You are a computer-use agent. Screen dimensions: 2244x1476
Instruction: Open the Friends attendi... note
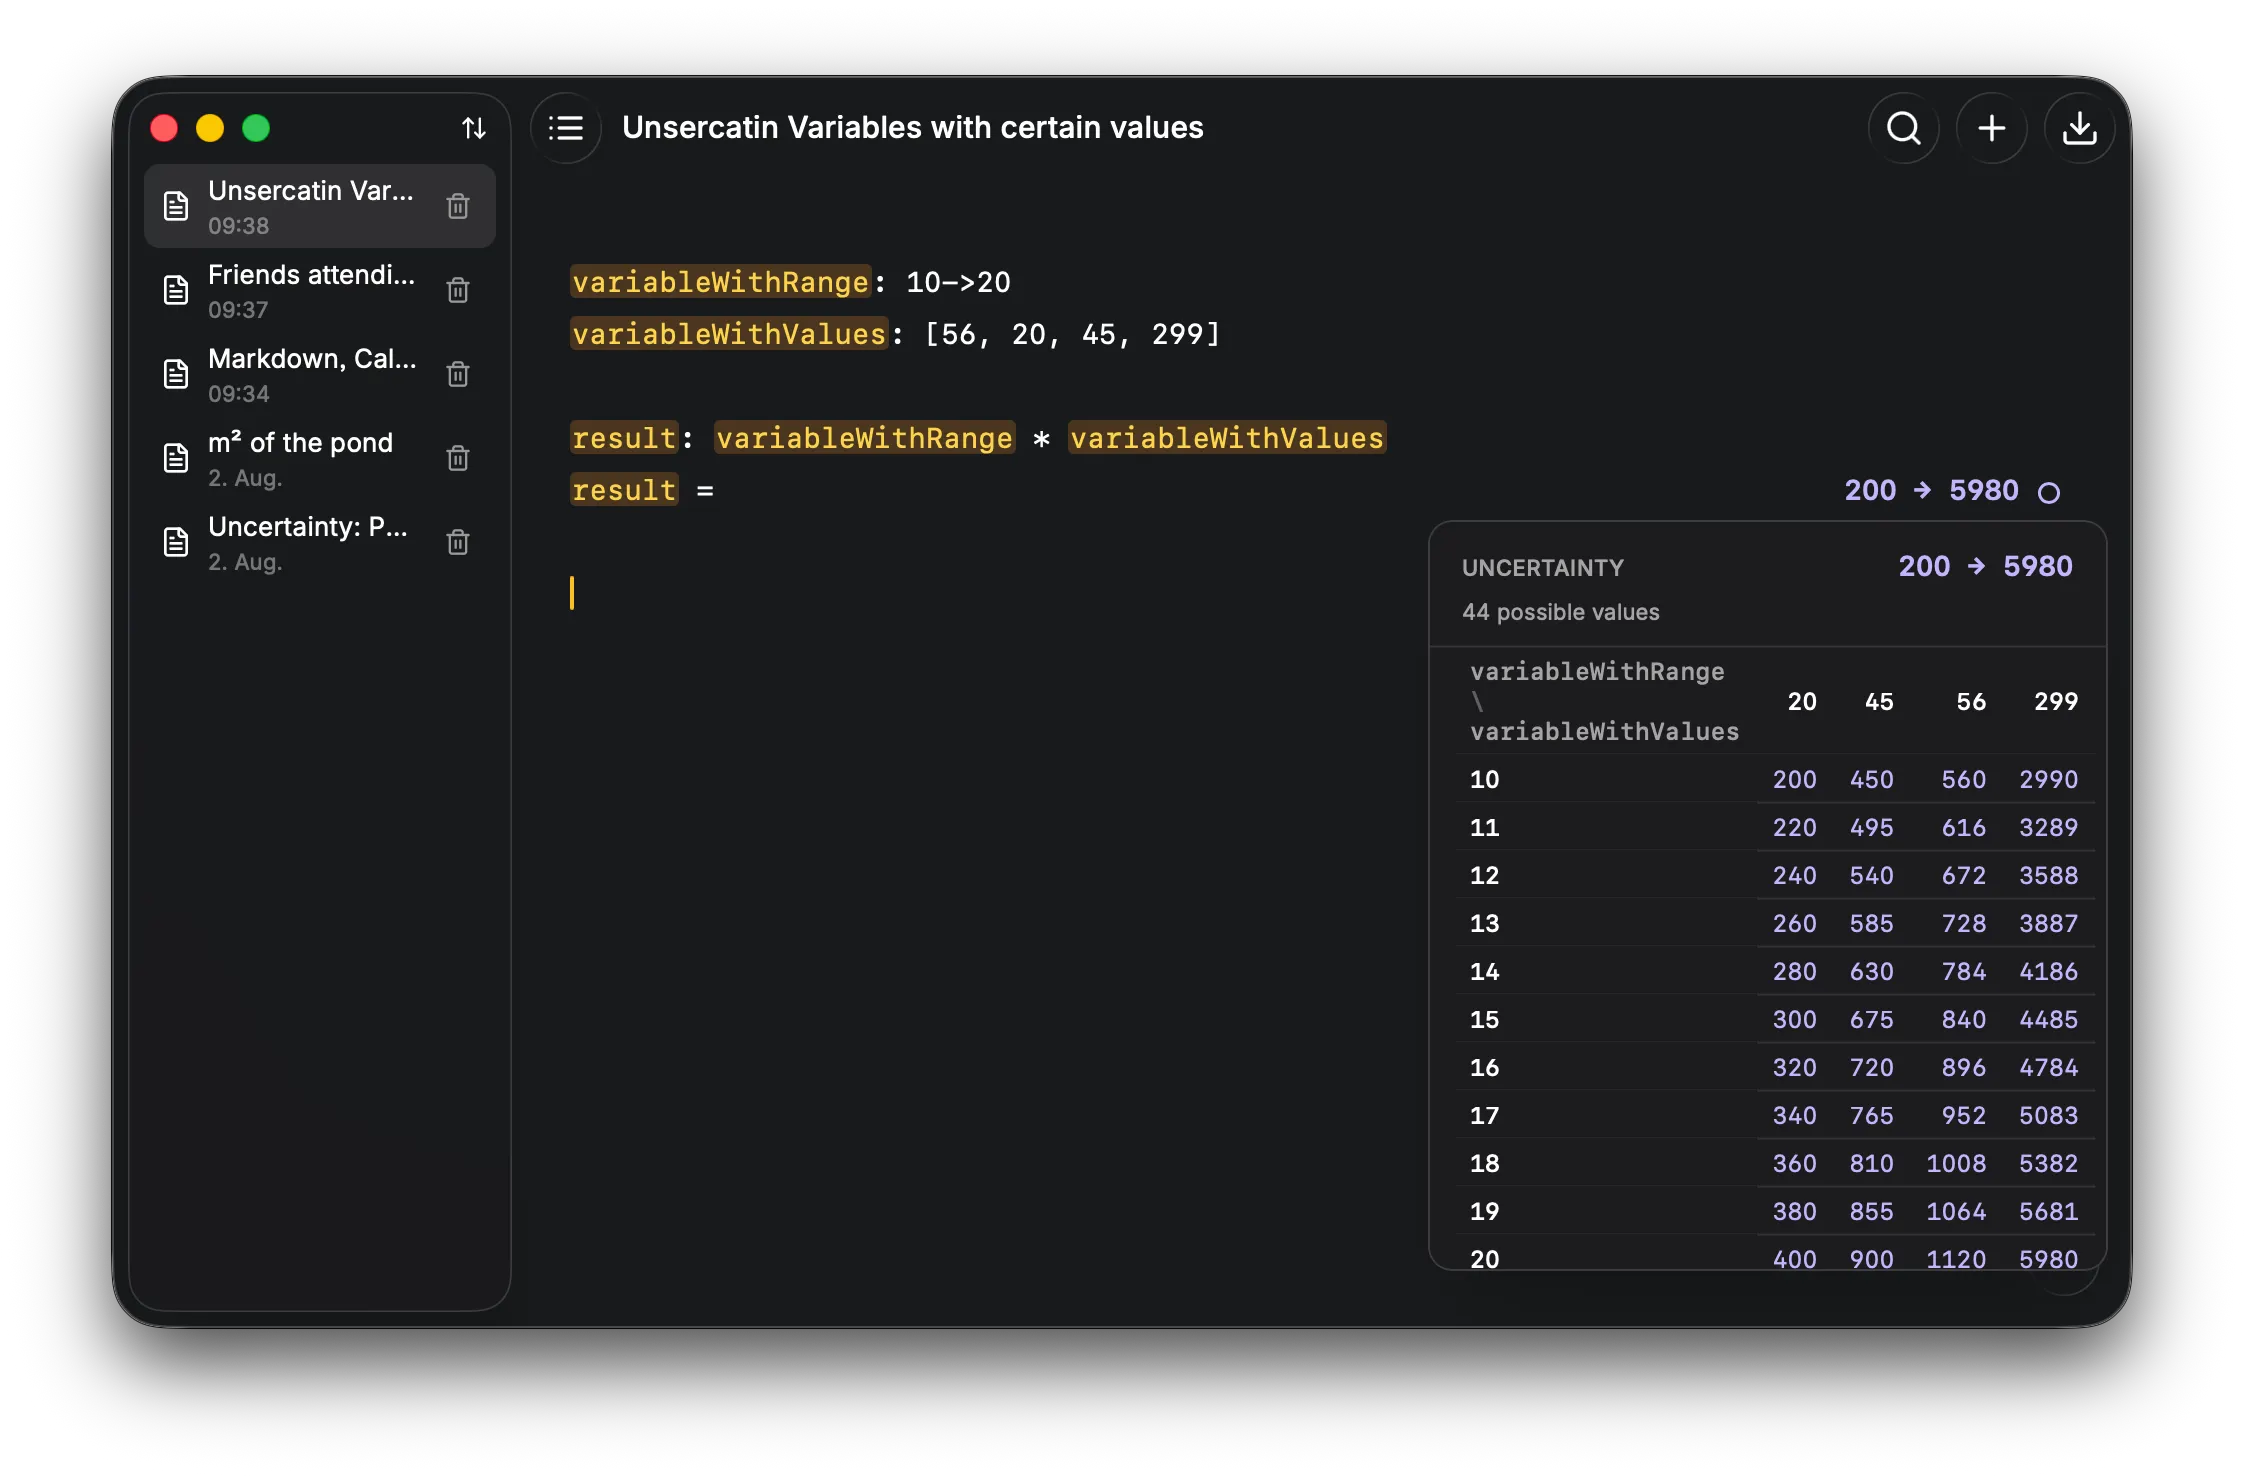[320, 290]
